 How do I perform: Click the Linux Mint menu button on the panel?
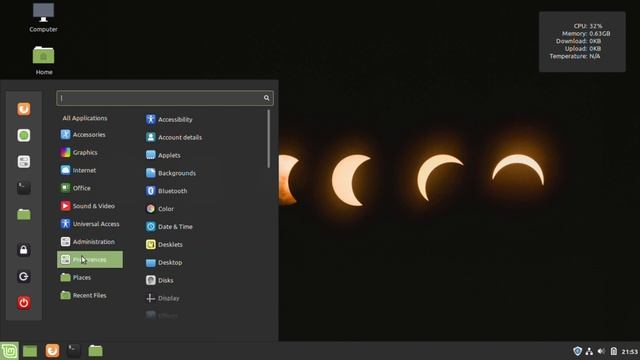click(x=9, y=351)
